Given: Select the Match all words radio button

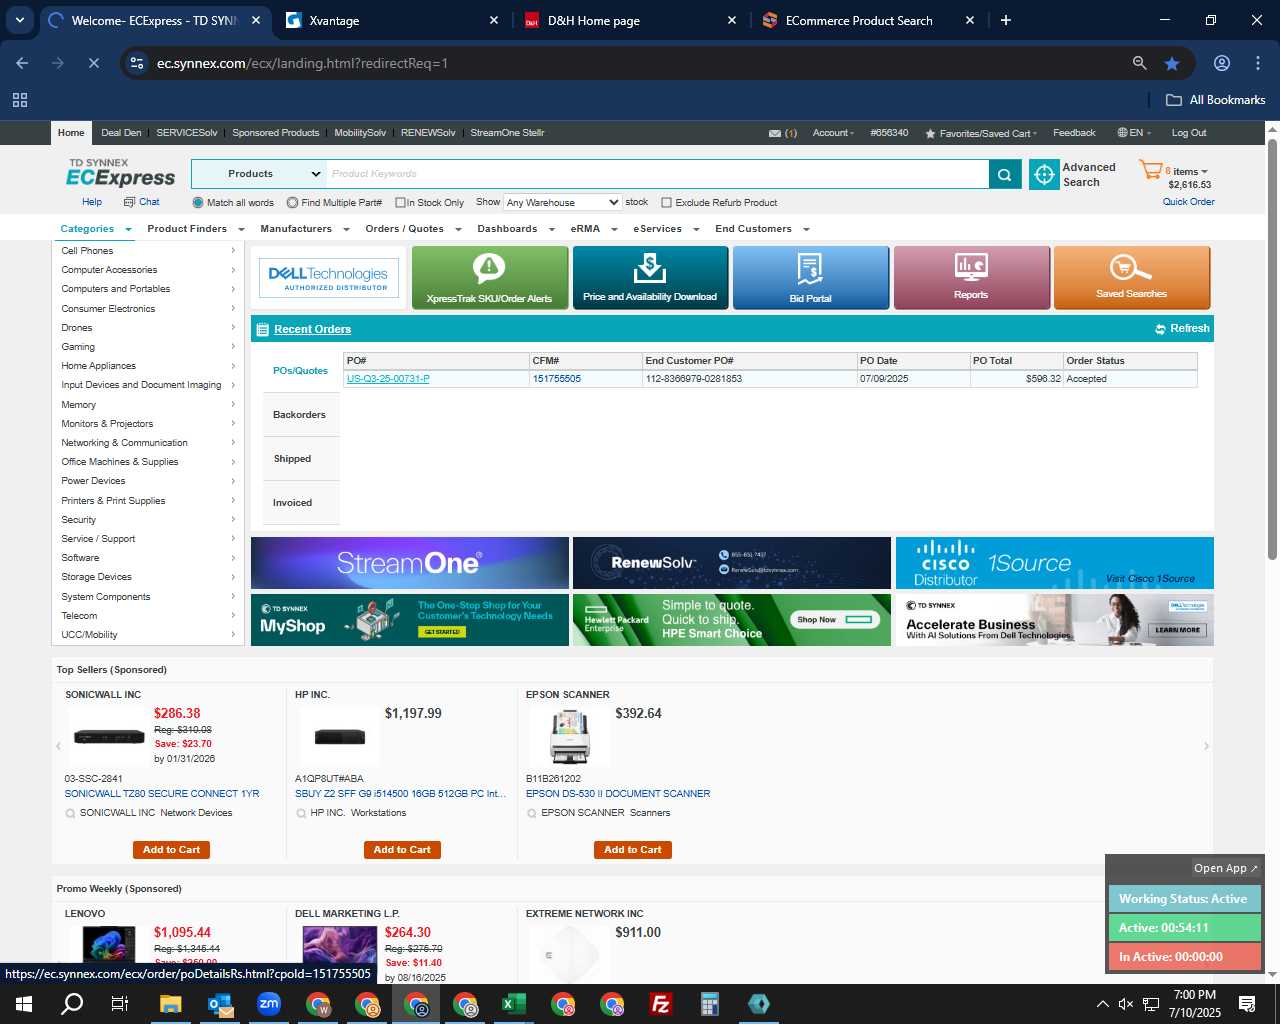Looking at the screenshot, I should (x=198, y=202).
